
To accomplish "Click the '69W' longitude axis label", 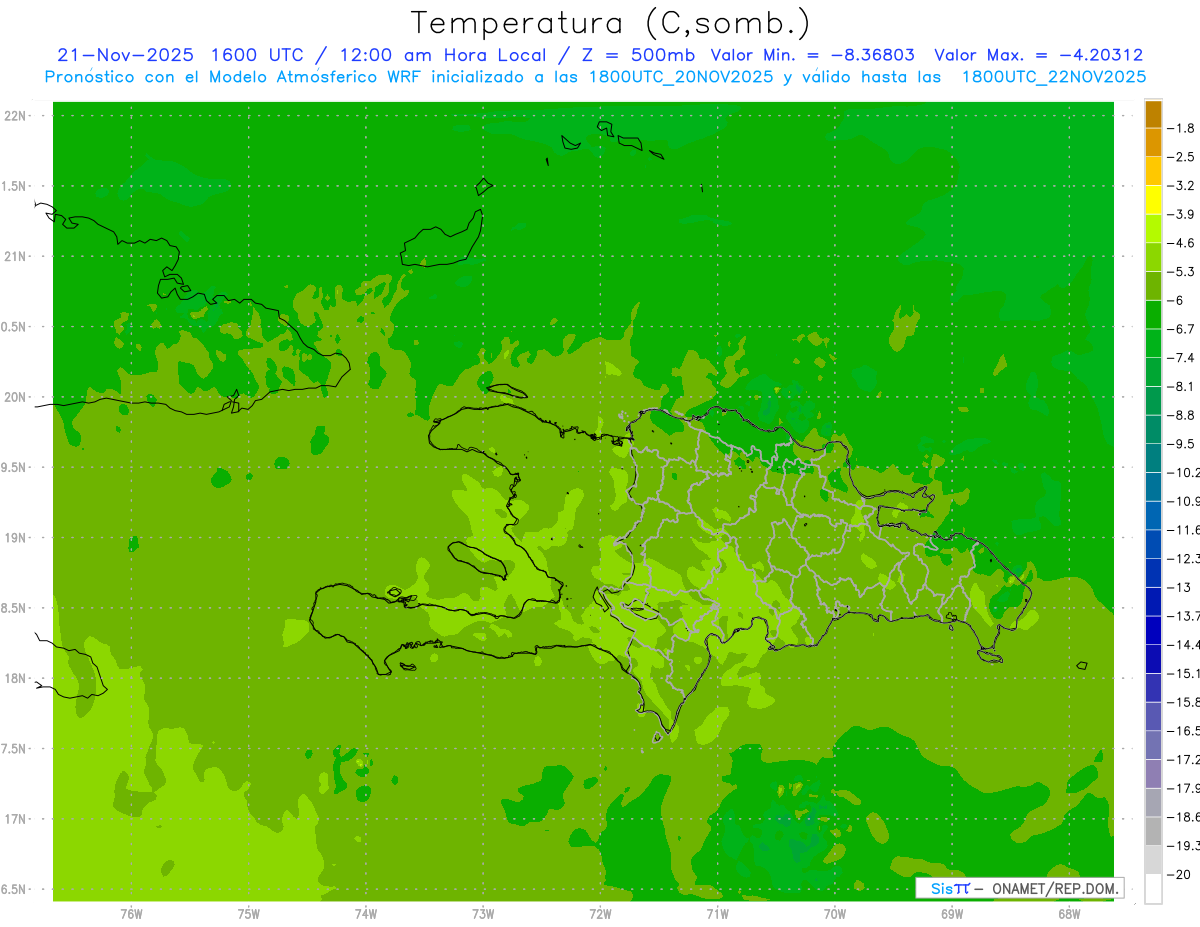I will (952, 913).
